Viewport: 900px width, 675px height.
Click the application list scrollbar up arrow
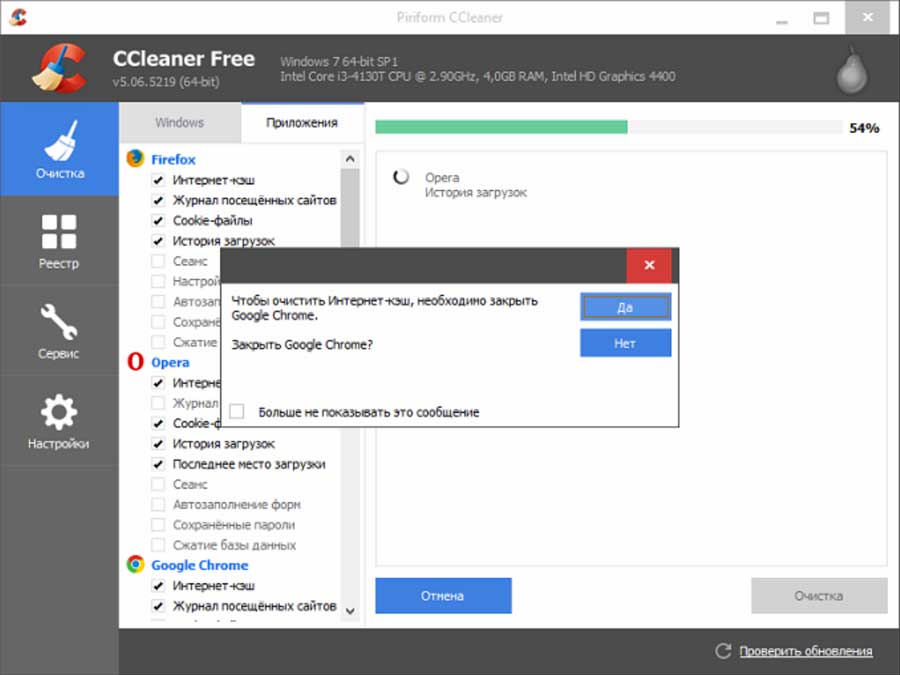(x=350, y=160)
